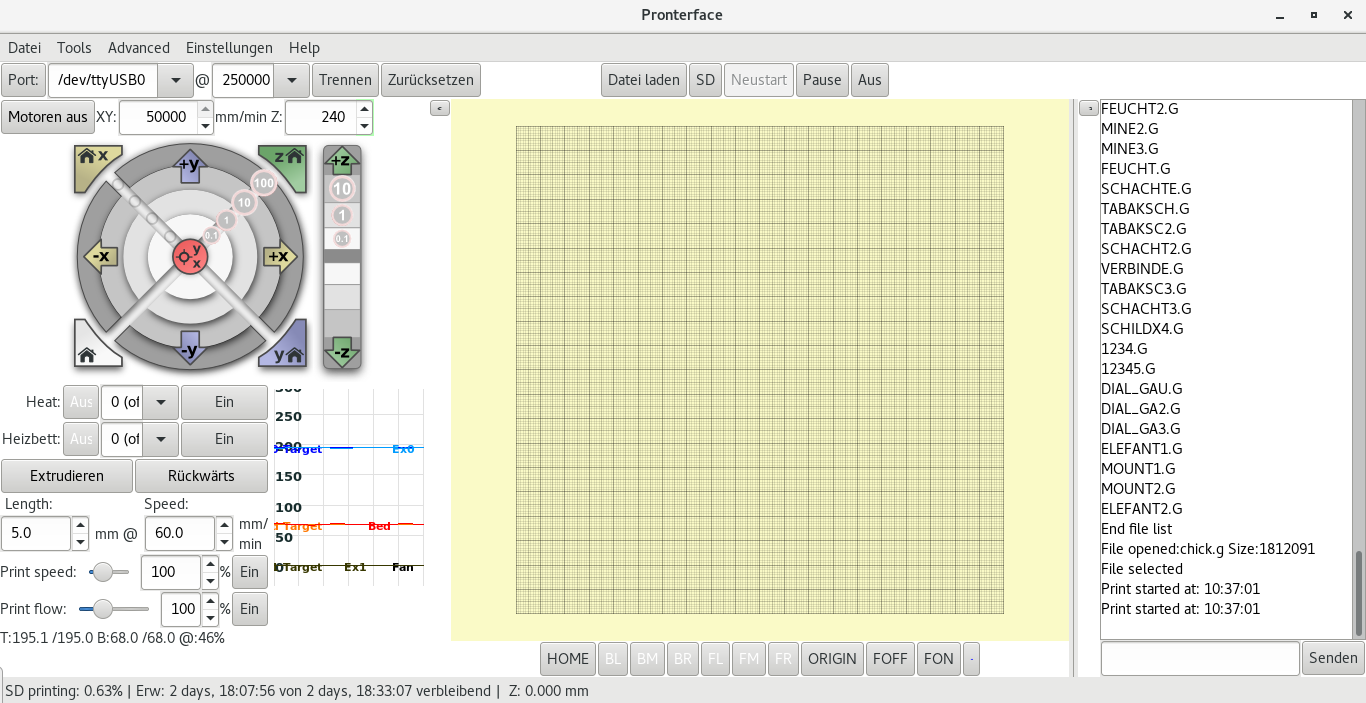The width and height of the screenshot is (1366, 703).
Task: Home the X axis
Action: click(x=93, y=162)
